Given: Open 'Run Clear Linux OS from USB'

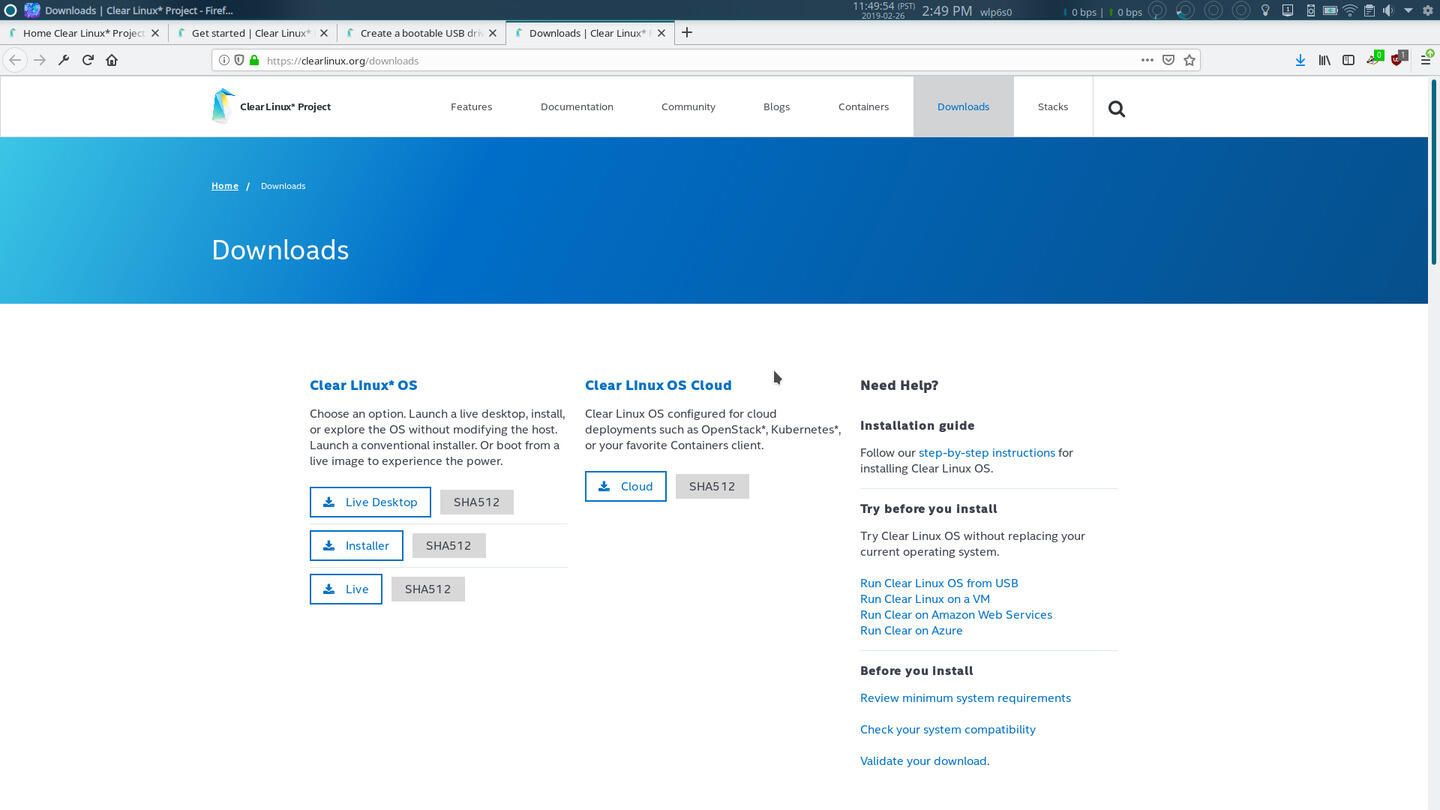Looking at the screenshot, I should [x=939, y=583].
